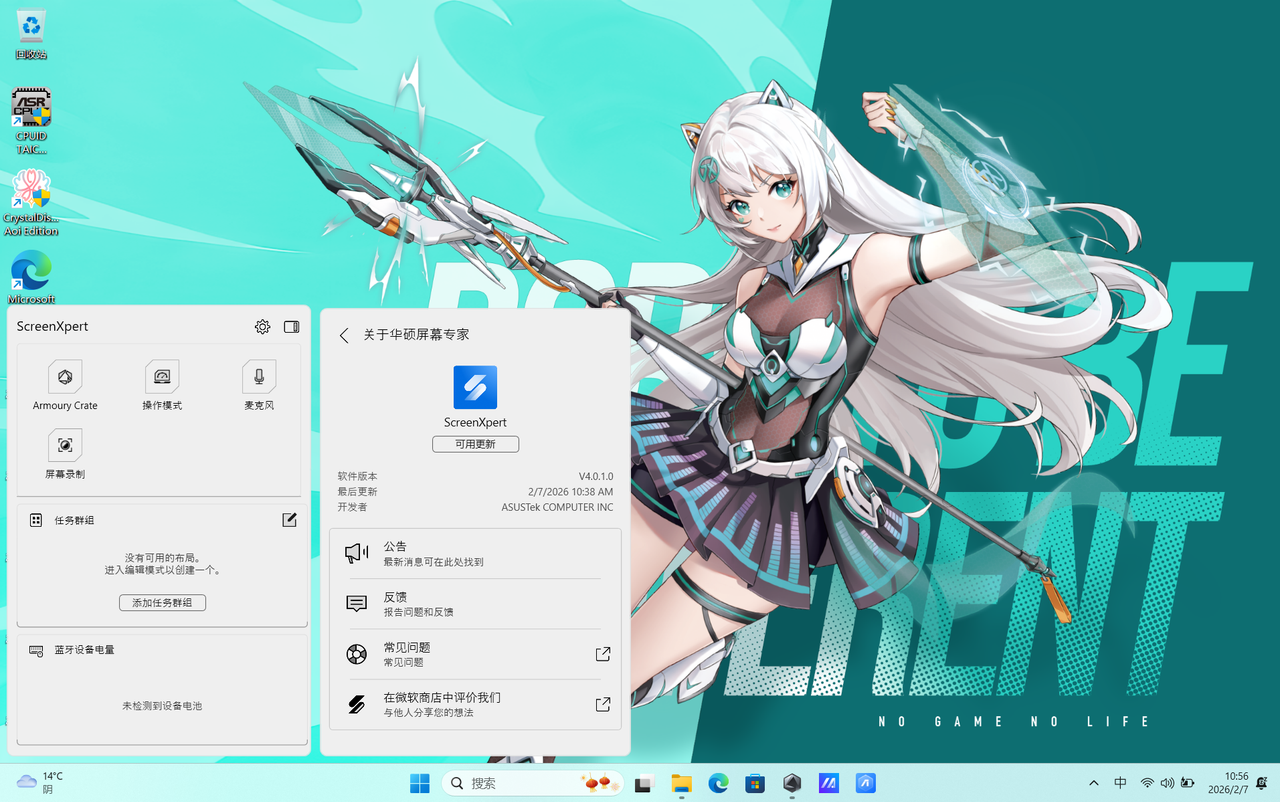
Task: Open Microsoft Store from the taskbar
Action: click(x=756, y=783)
